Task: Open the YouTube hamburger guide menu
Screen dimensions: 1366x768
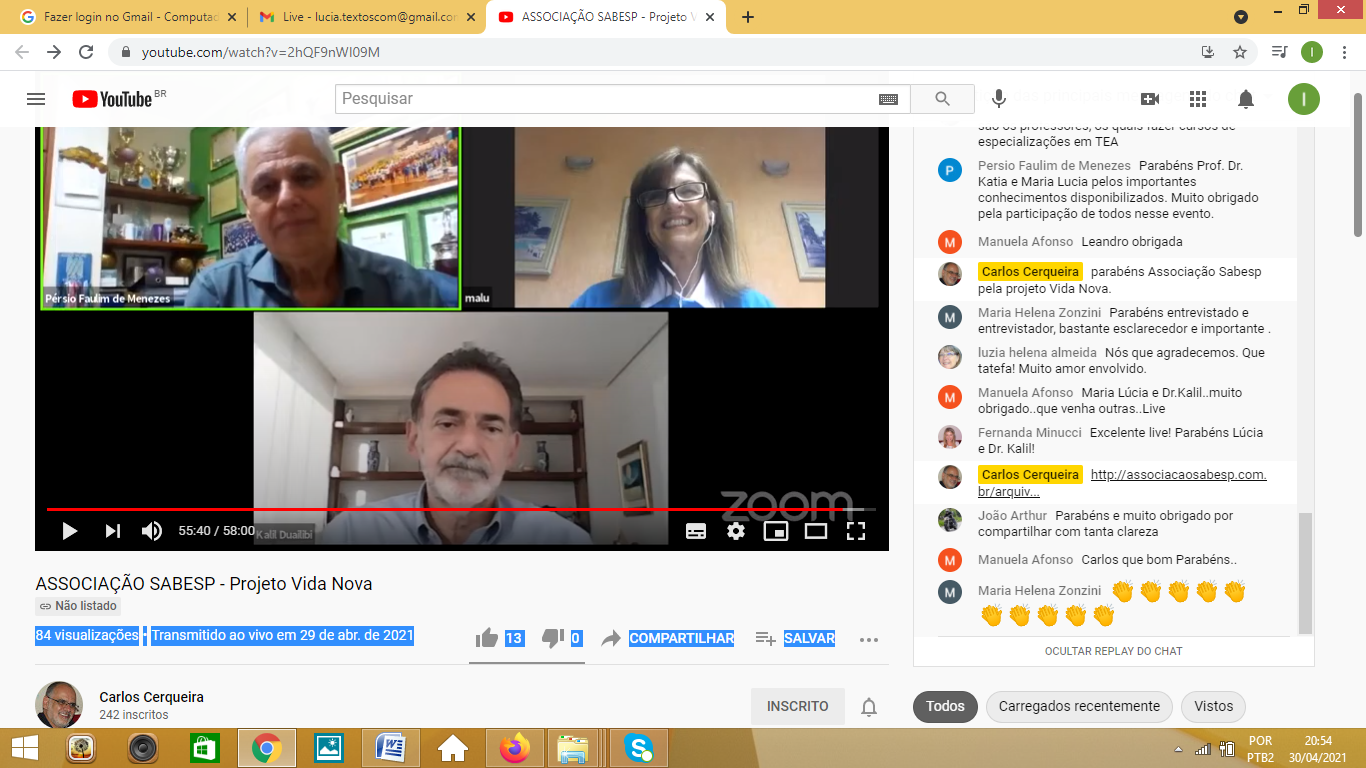Action: (x=36, y=99)
